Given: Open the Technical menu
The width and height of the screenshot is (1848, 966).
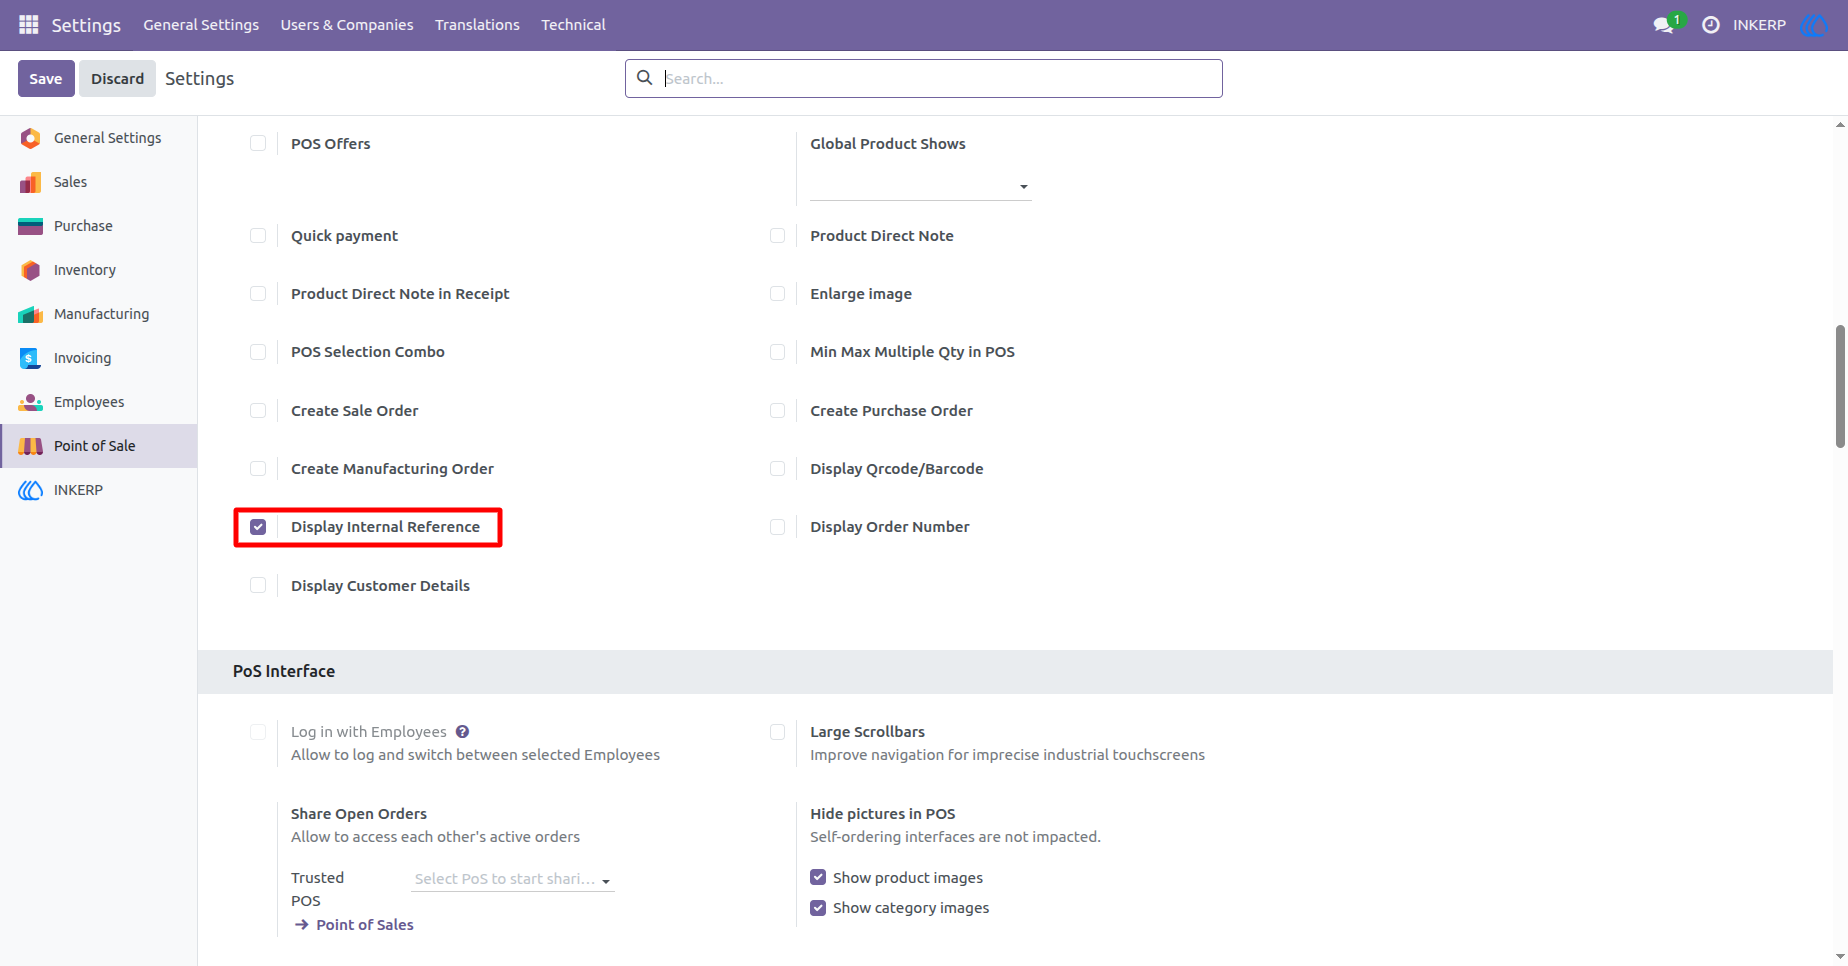Looking at the screenshot, I should [x=573, y=25].
